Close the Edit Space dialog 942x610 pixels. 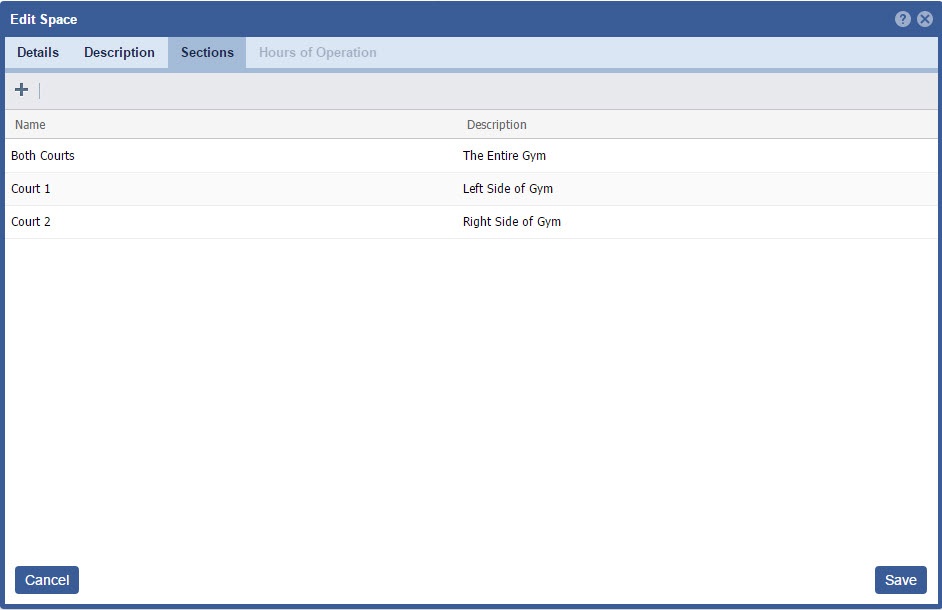tap(924, 19)
